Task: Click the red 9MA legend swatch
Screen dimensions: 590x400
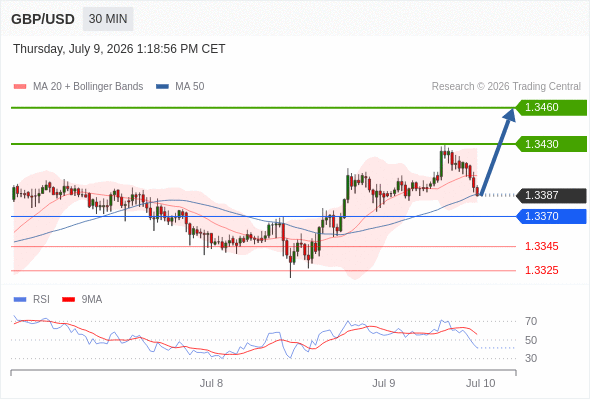Action: [x=68, y=300]
